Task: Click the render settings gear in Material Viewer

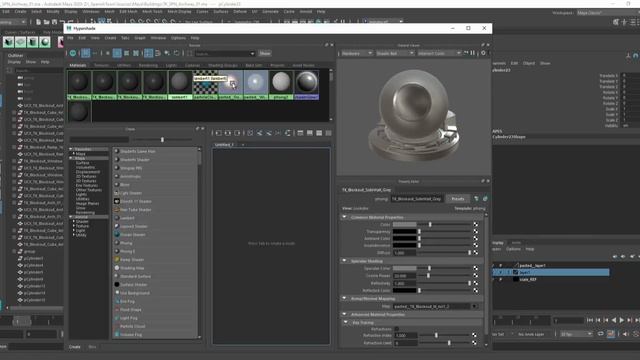Action: (483, 53)
